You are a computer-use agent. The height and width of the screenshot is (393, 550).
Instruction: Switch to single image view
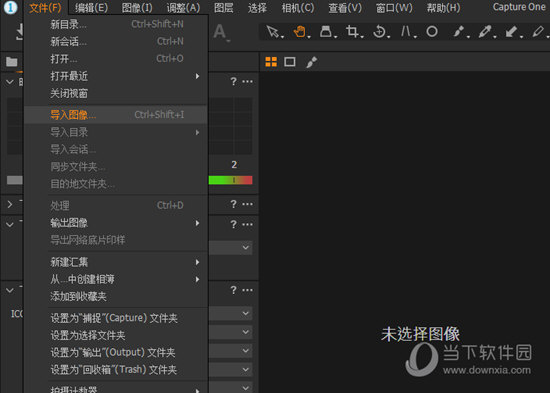(290, 62)
